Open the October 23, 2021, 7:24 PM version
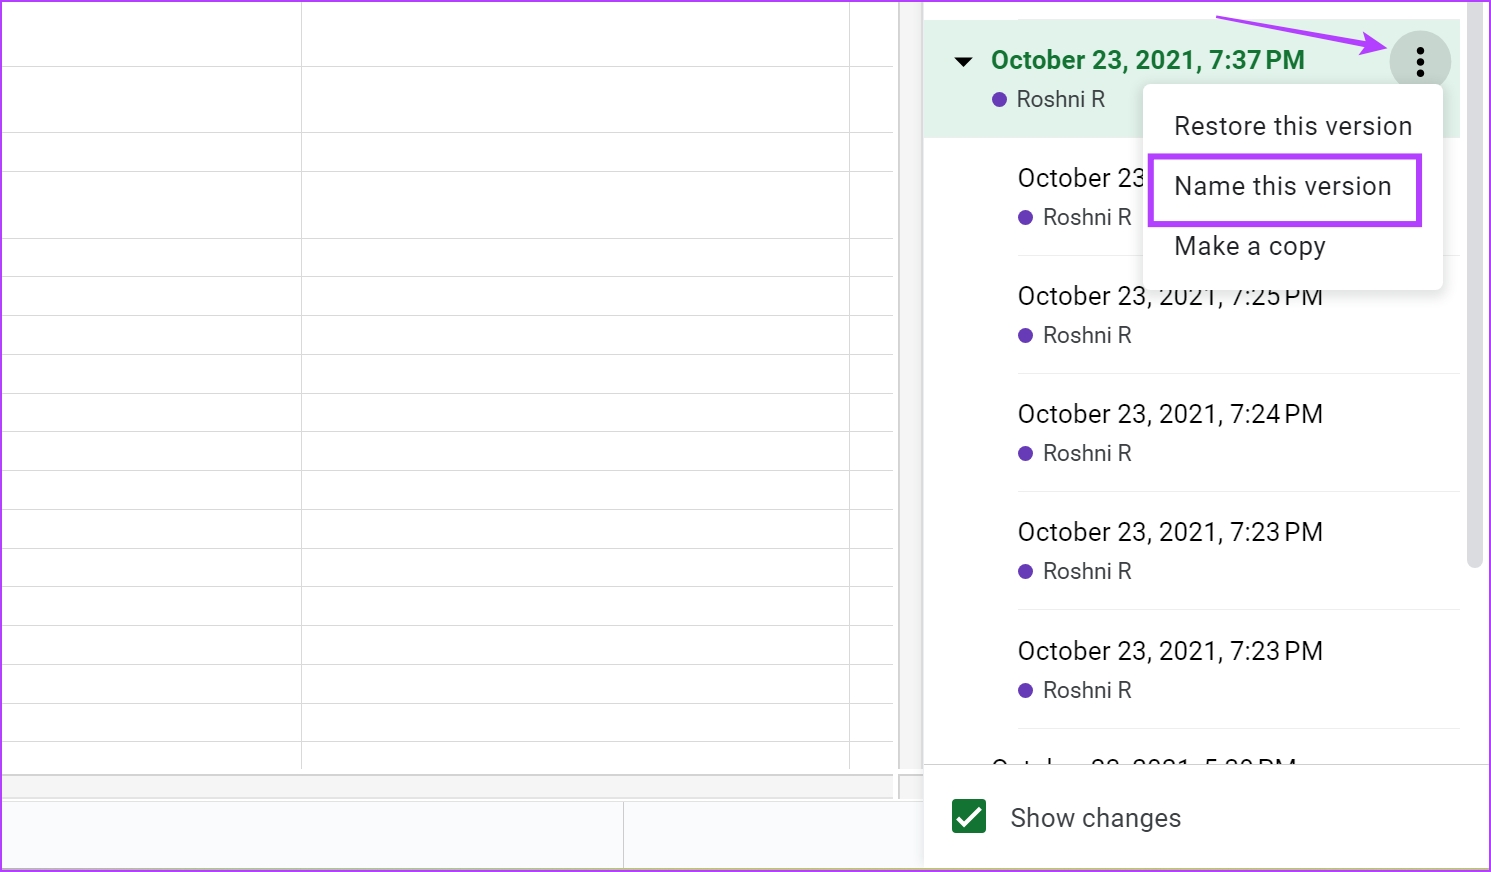Image resolution: width=1491 pixels, height=872 pixels. tap(1238, 433)
